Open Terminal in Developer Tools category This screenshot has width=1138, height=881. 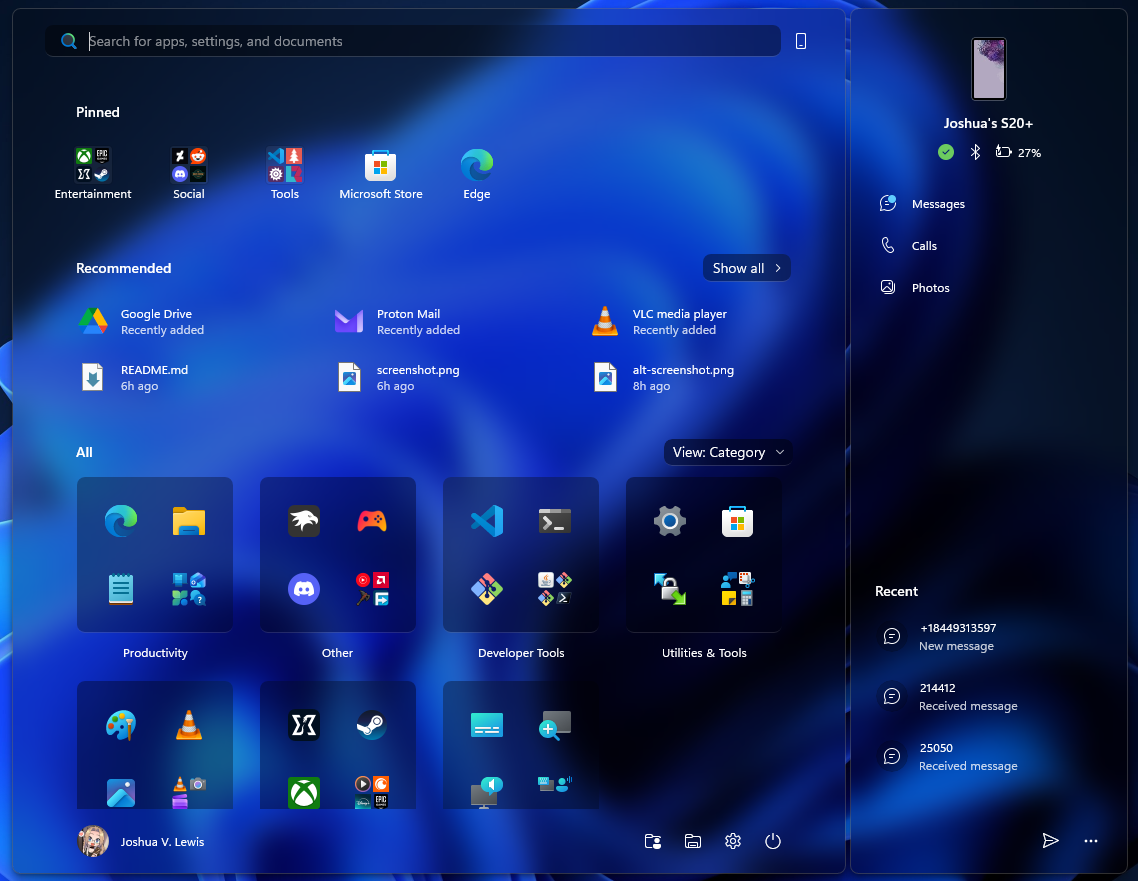pyautogui.click(x=554, y=521)
